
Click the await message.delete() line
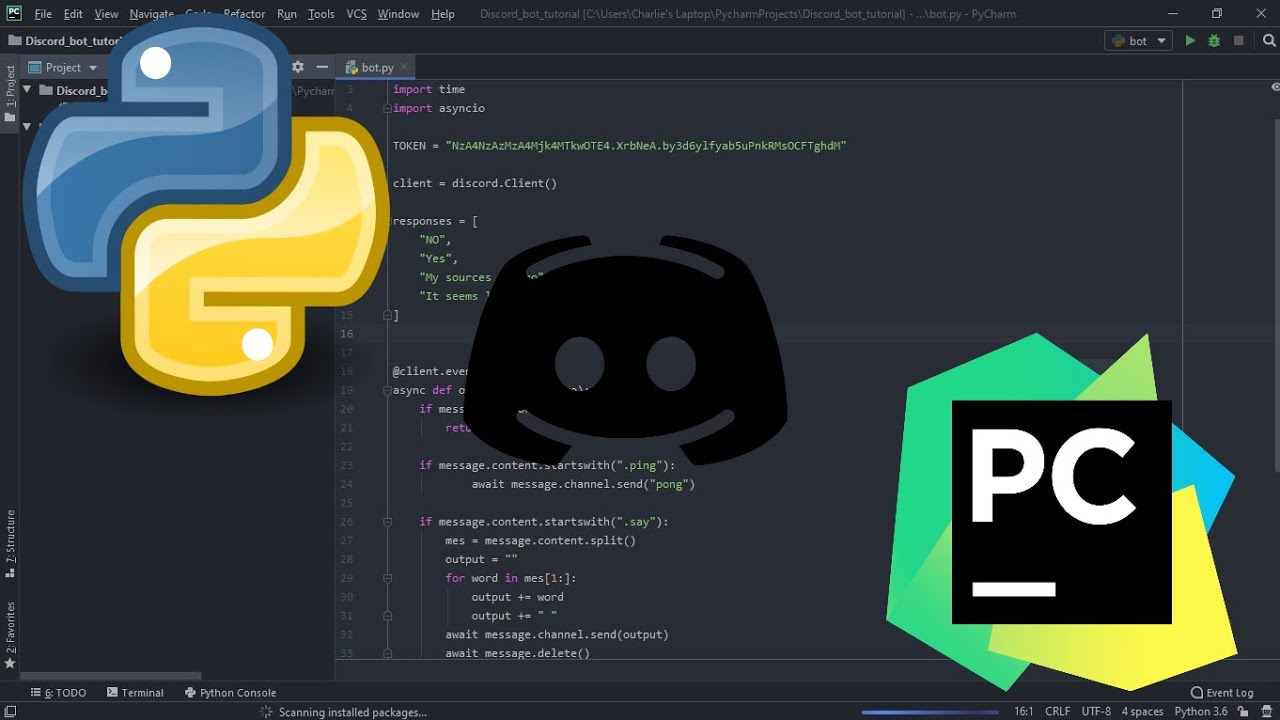click(x=518, y=653)
